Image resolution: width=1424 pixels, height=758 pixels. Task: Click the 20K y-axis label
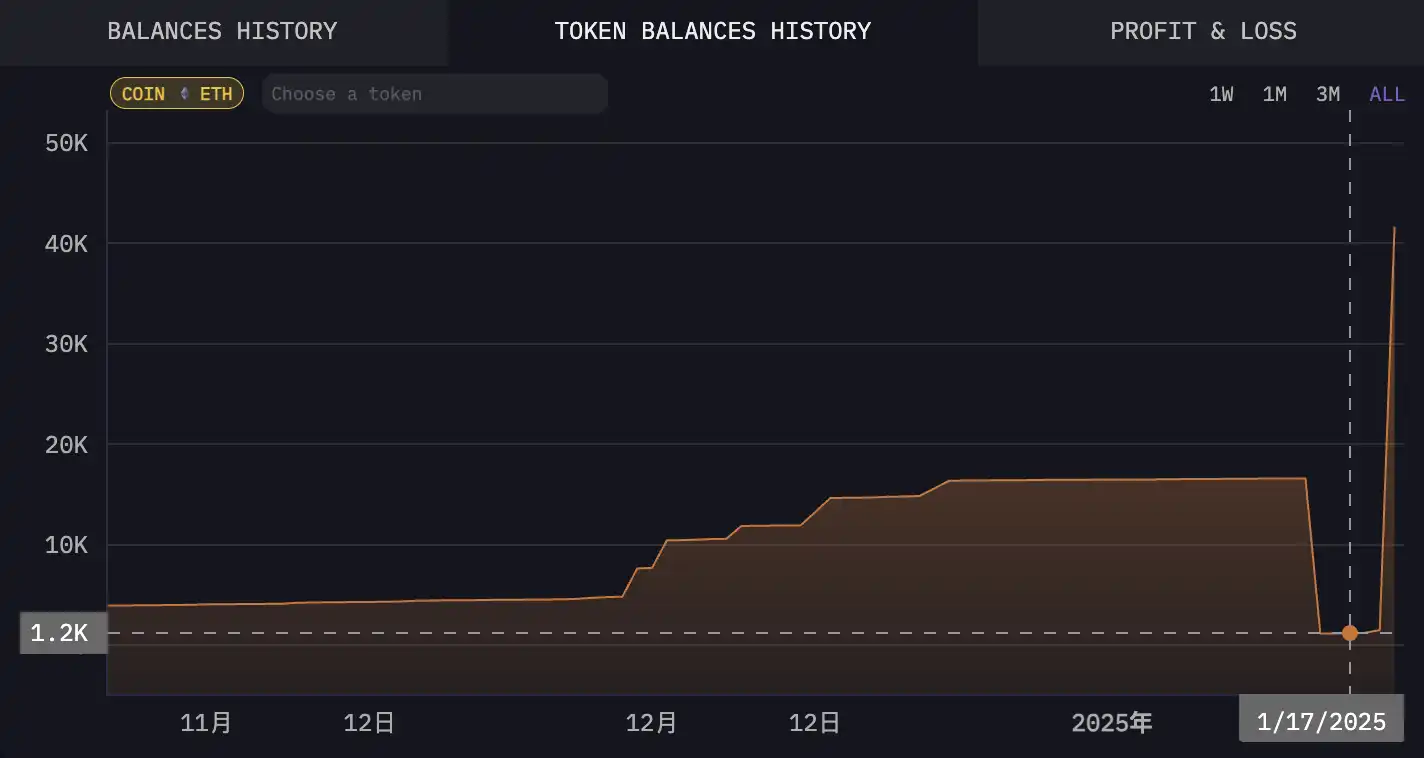point(67,444)
